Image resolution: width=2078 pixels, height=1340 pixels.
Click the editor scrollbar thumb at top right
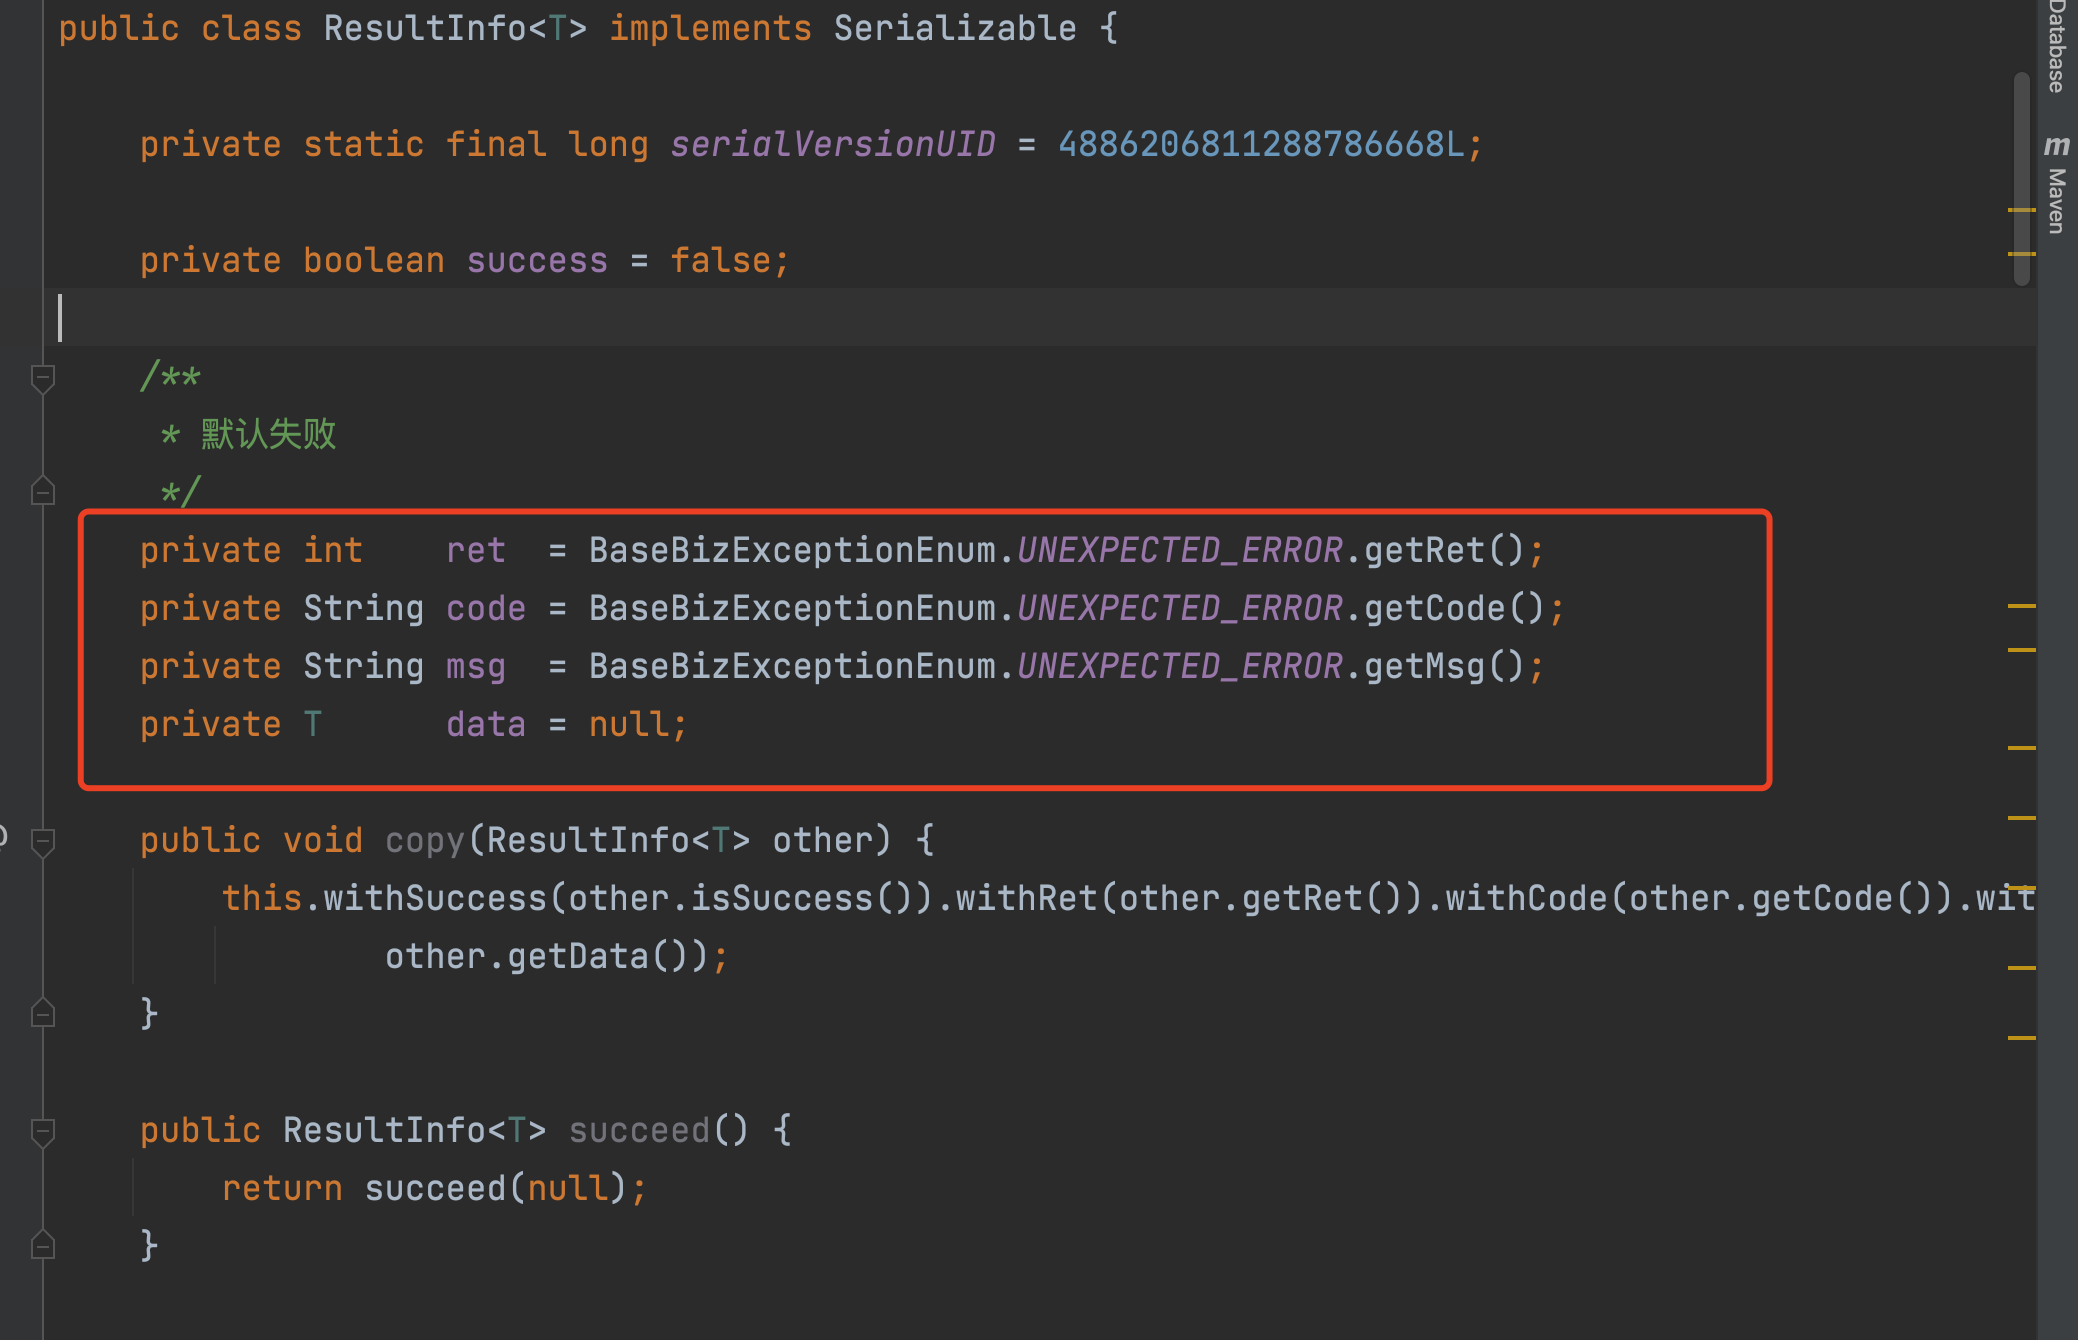coord(2022,175)
